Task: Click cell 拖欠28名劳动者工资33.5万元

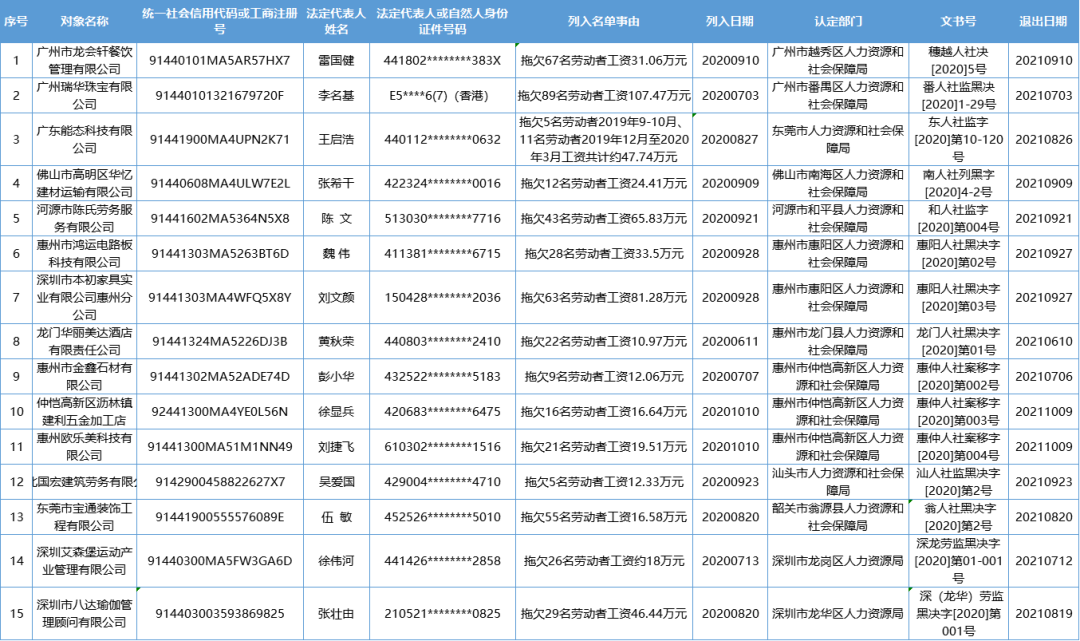Action: click(603, 253)
